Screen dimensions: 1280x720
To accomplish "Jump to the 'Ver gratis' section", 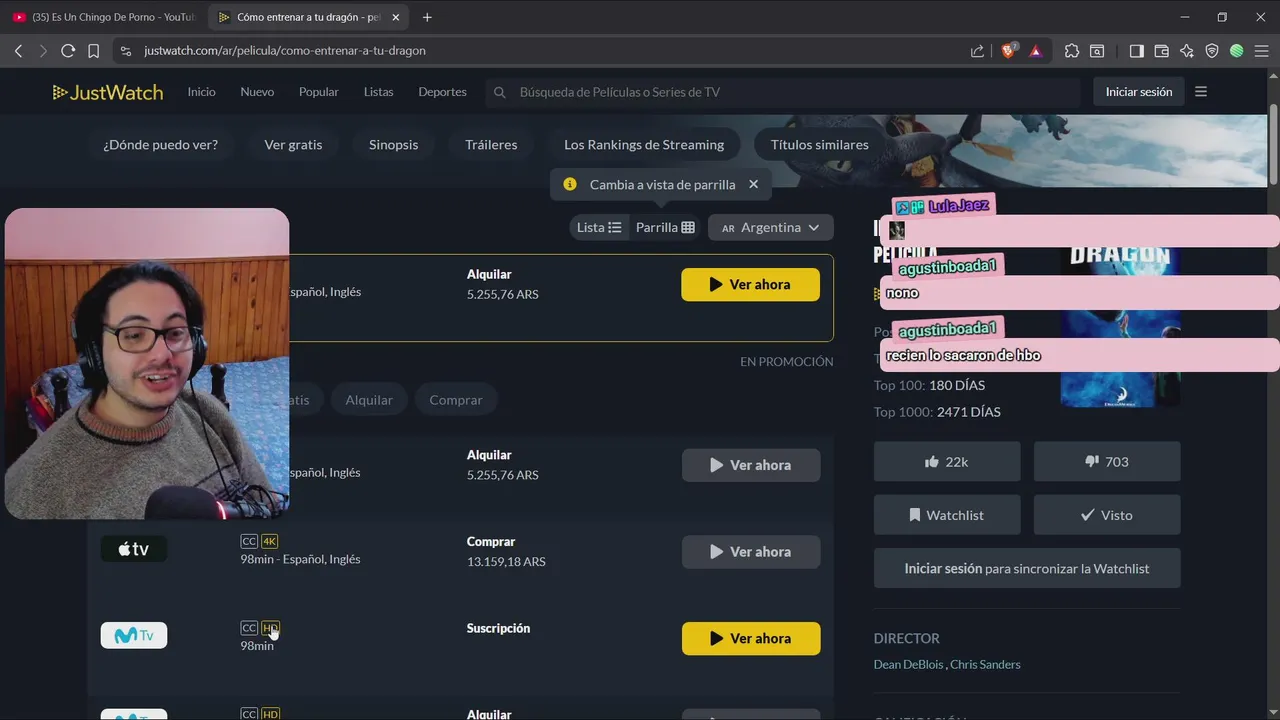I will (x=293, y=145).
